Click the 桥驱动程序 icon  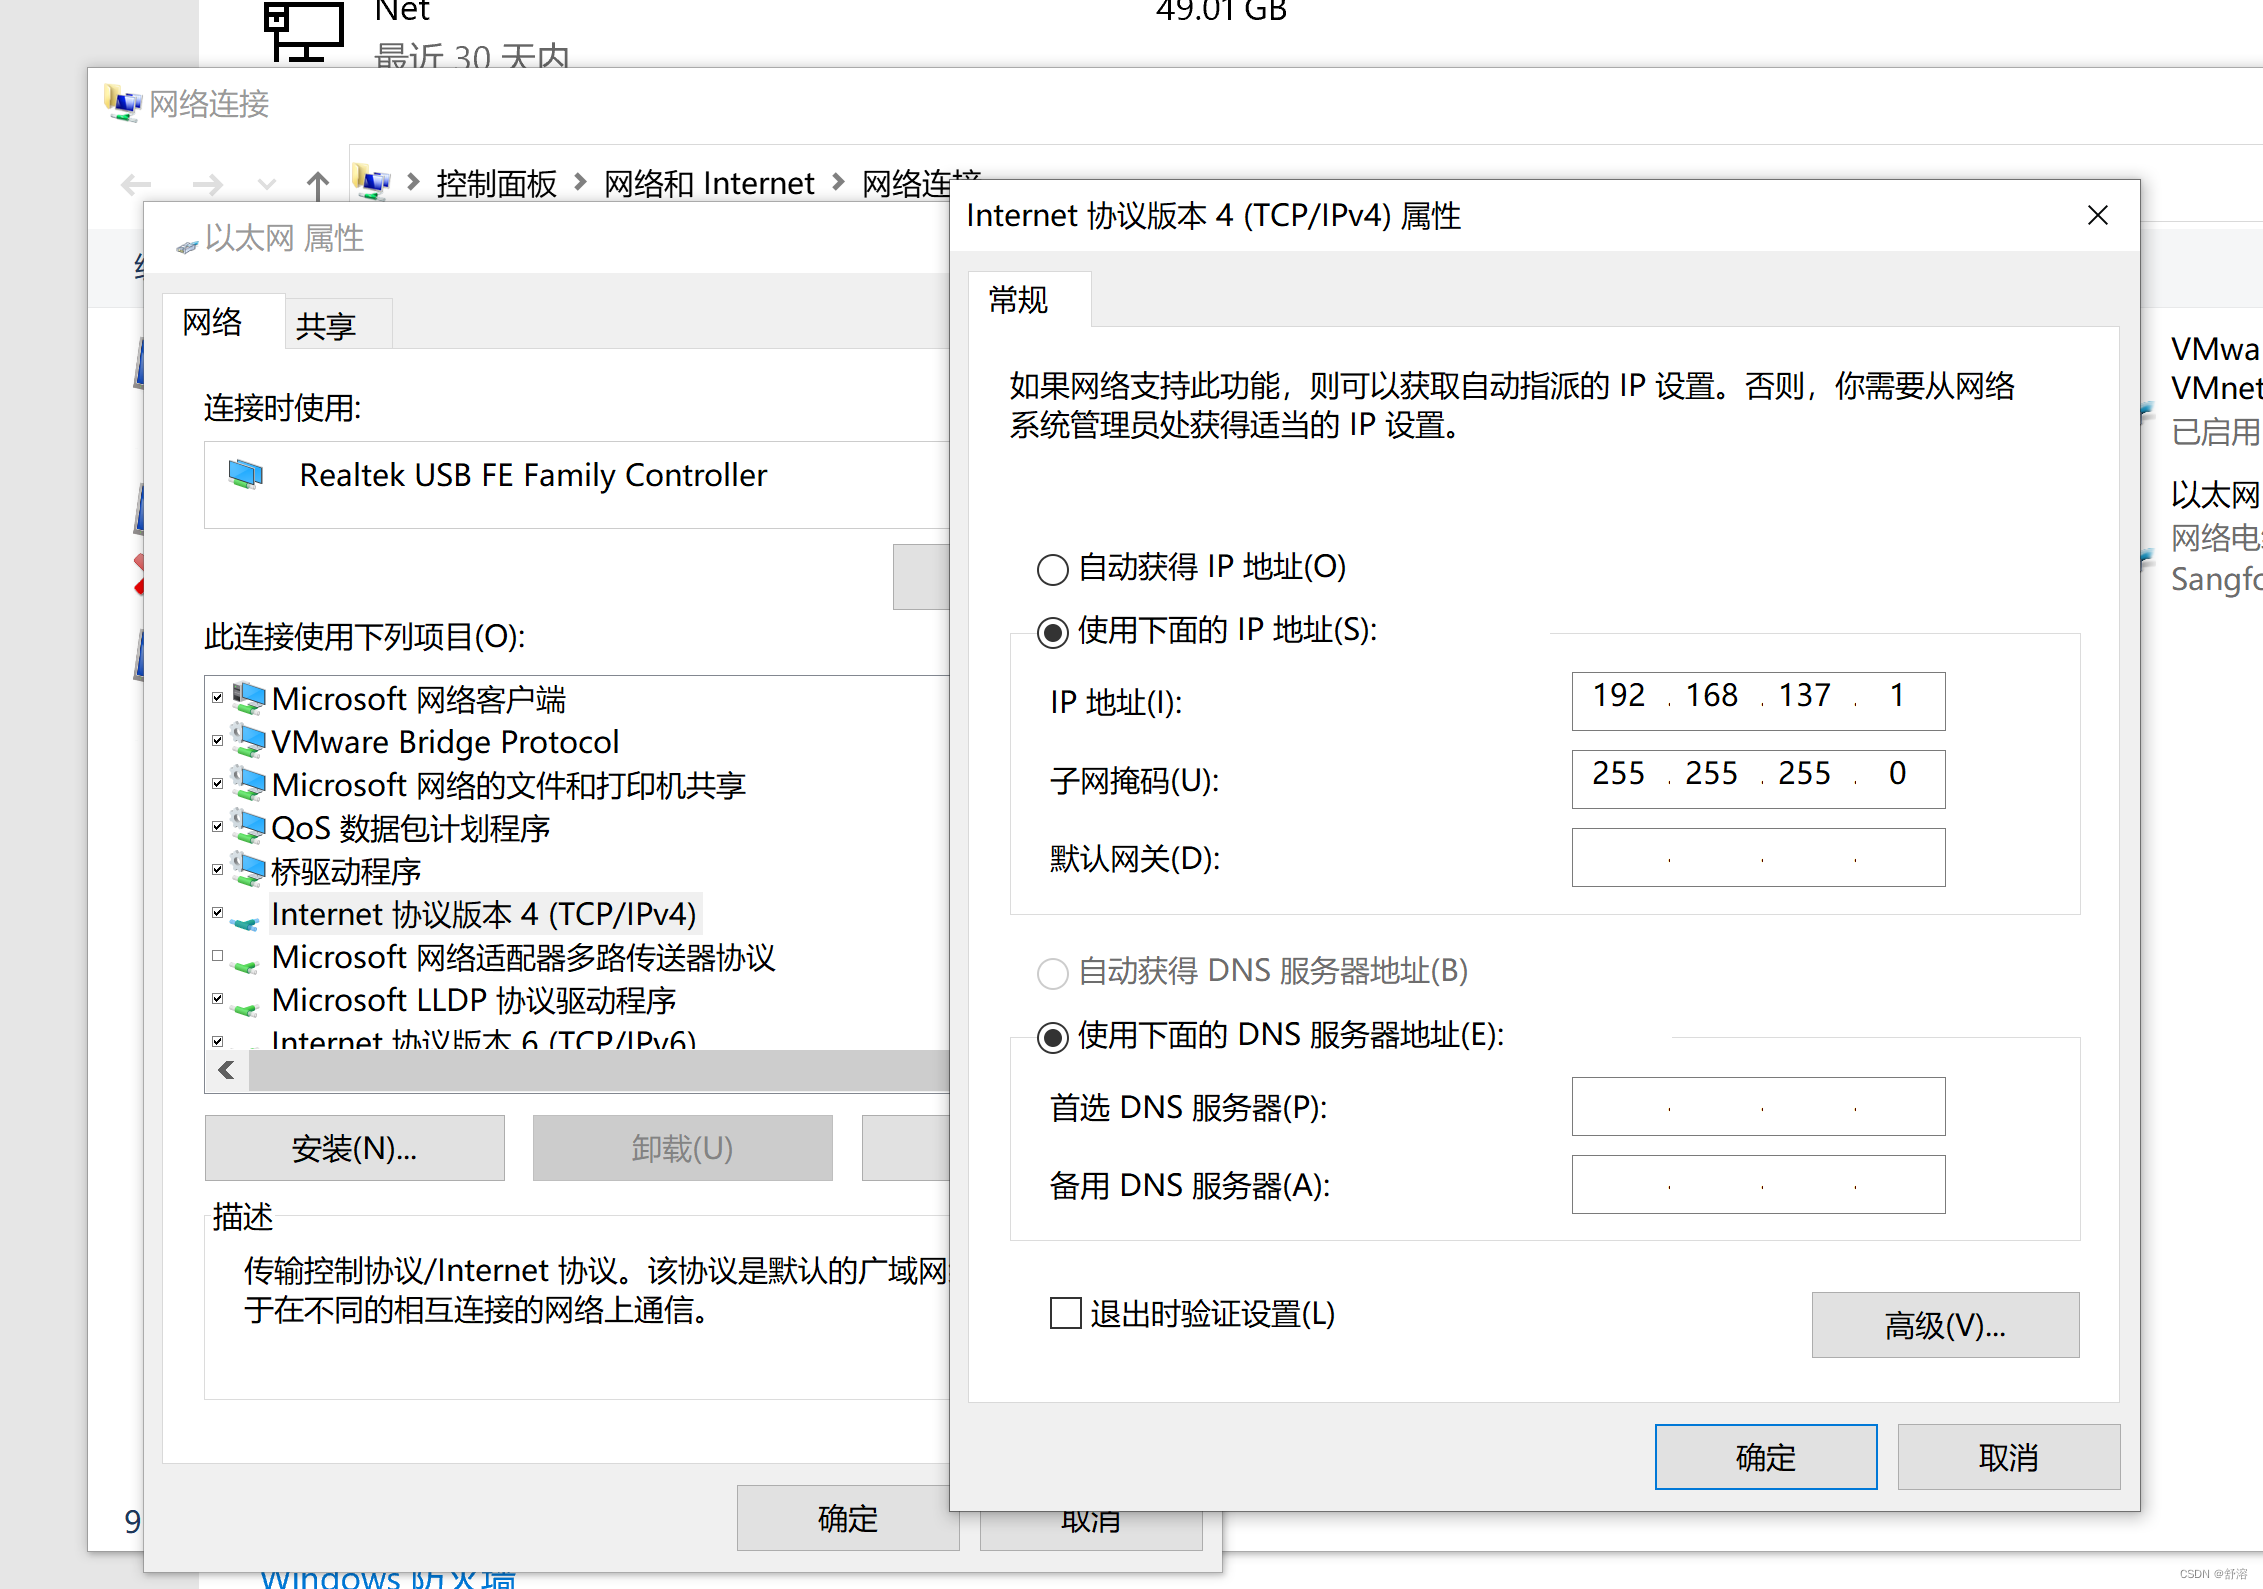coord(248,870)
